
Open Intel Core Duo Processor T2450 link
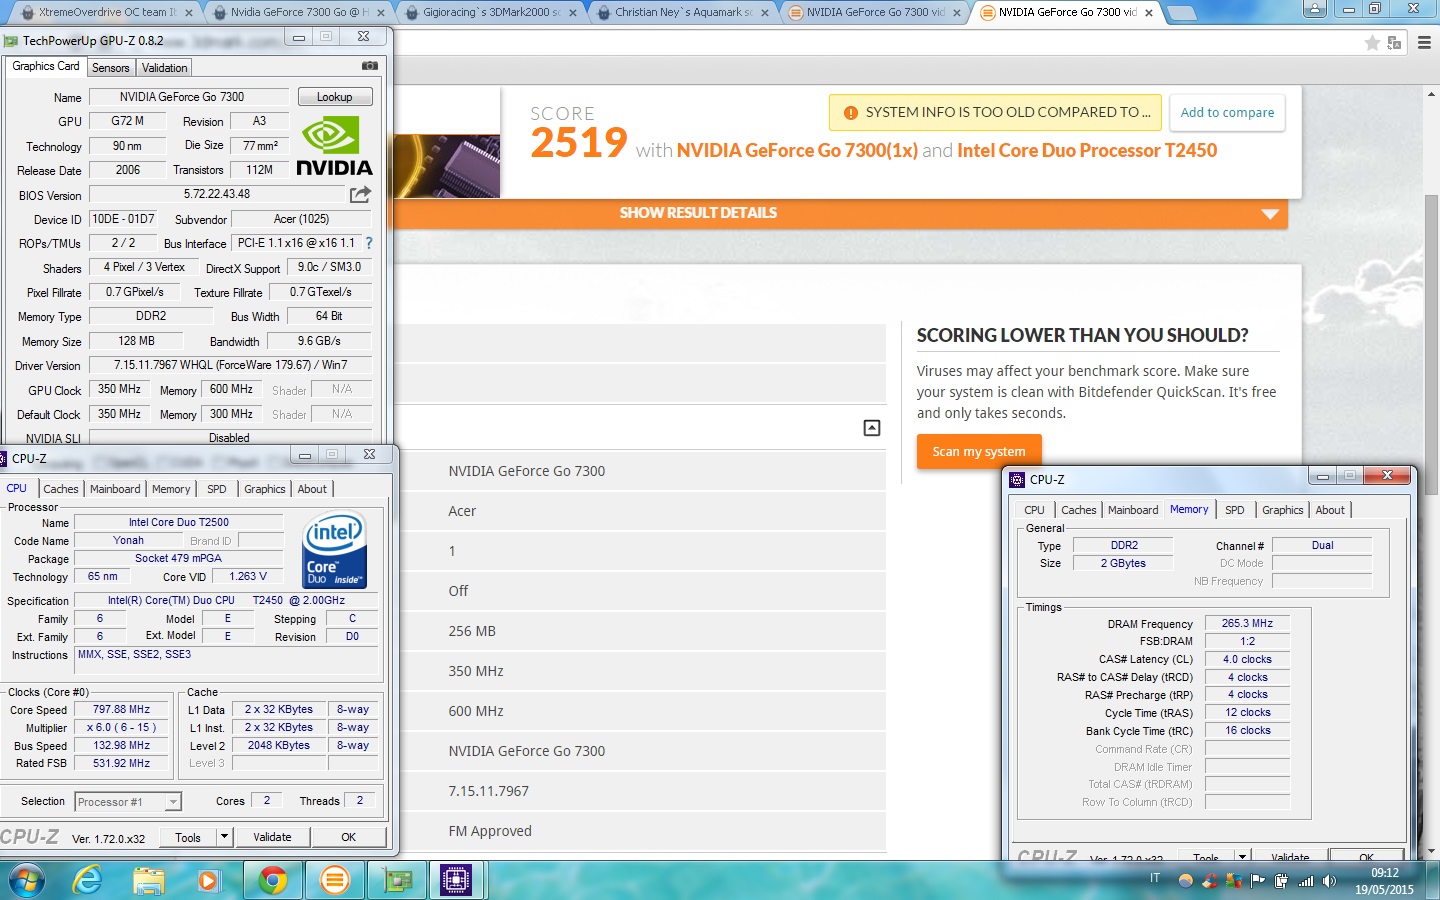coord(1087,150)
